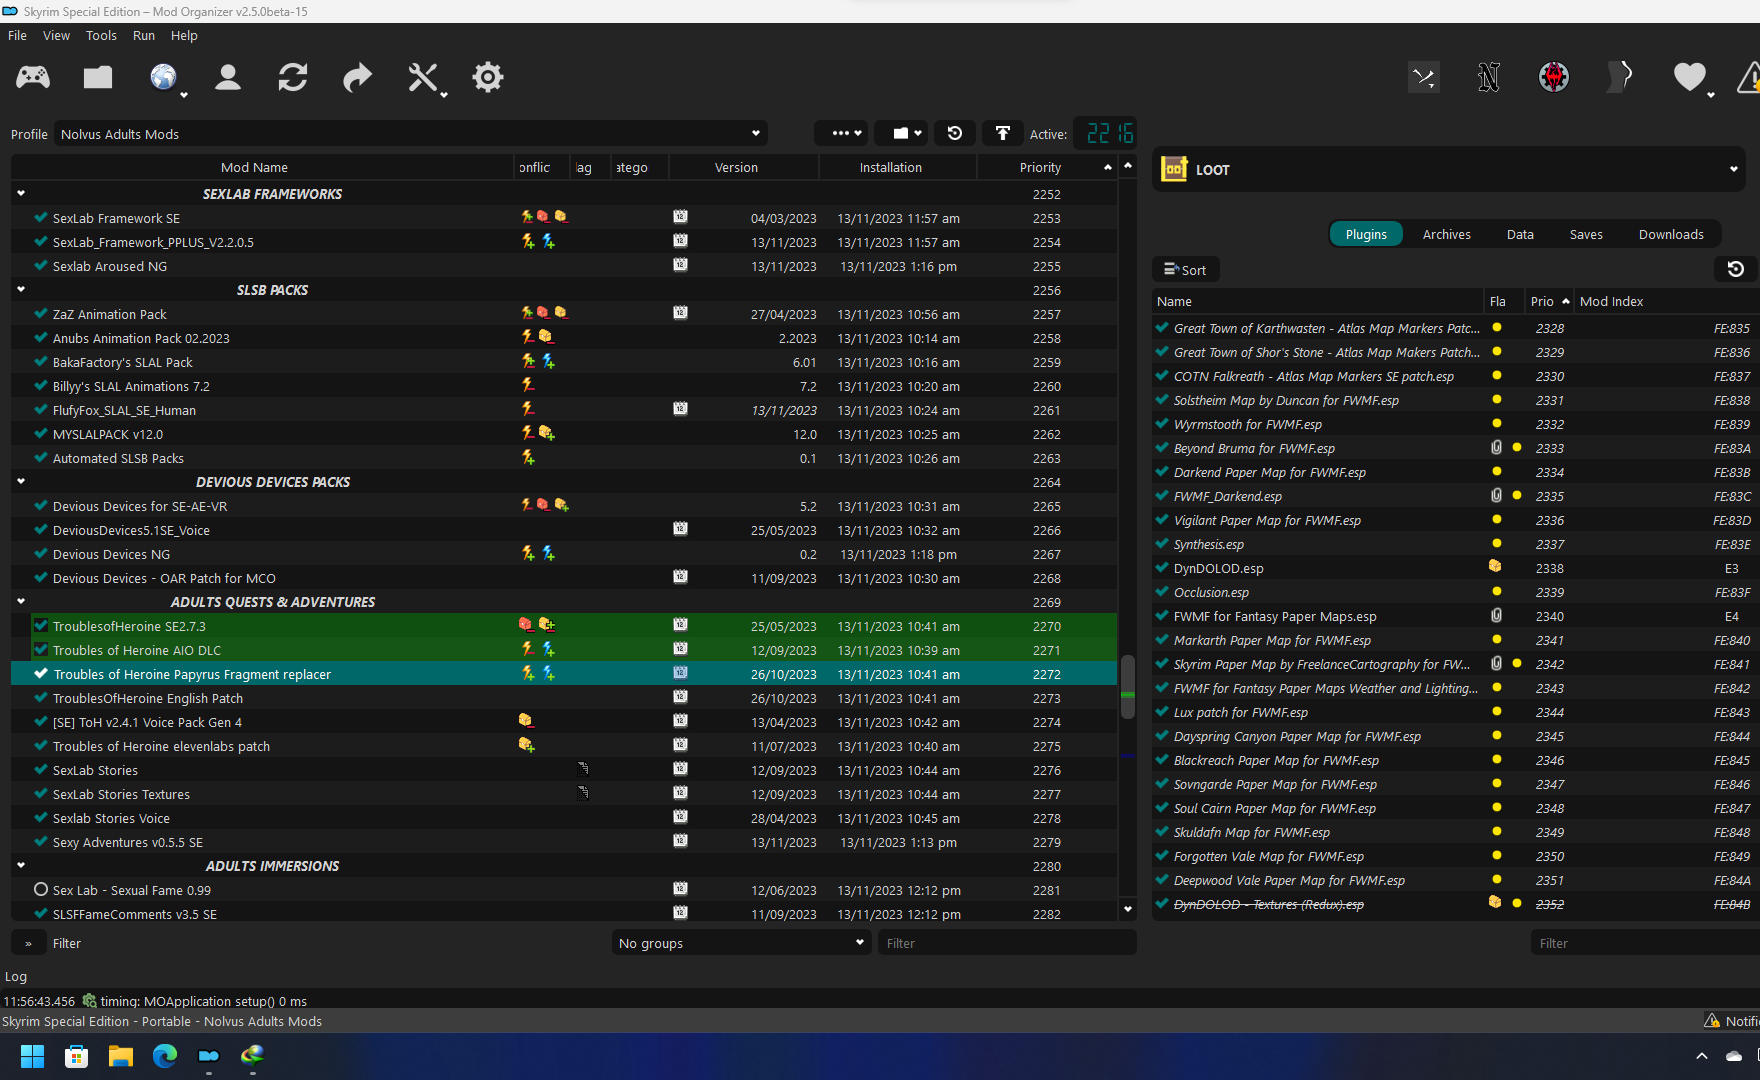Enable the Sex Lab - Sexual Fame 0.99 mod
Image resolution: width=1760 pixels, height=1080 pixels.
tap(41, 889)
